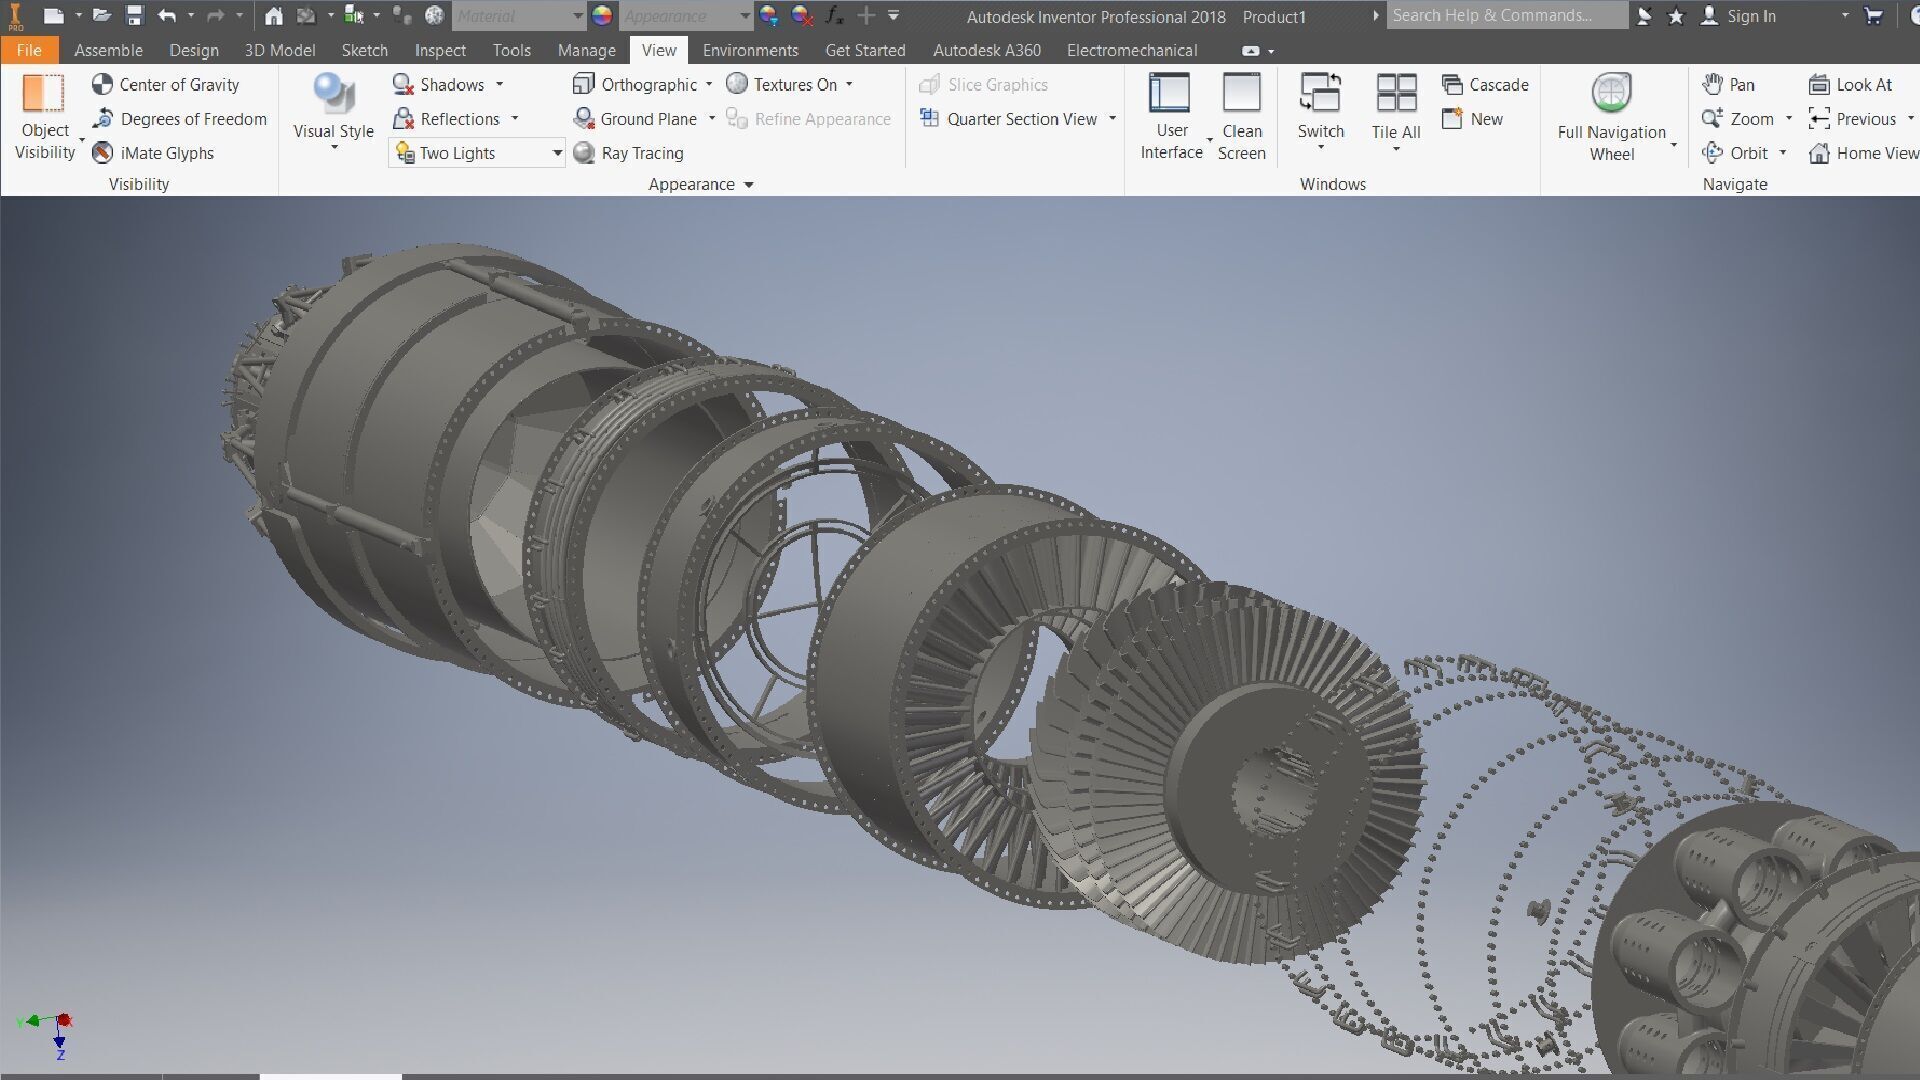This screenshot has width=1920, height=1080.
Task: Expand the Shadows dropdown arrow
Action: tap(500, 85)
